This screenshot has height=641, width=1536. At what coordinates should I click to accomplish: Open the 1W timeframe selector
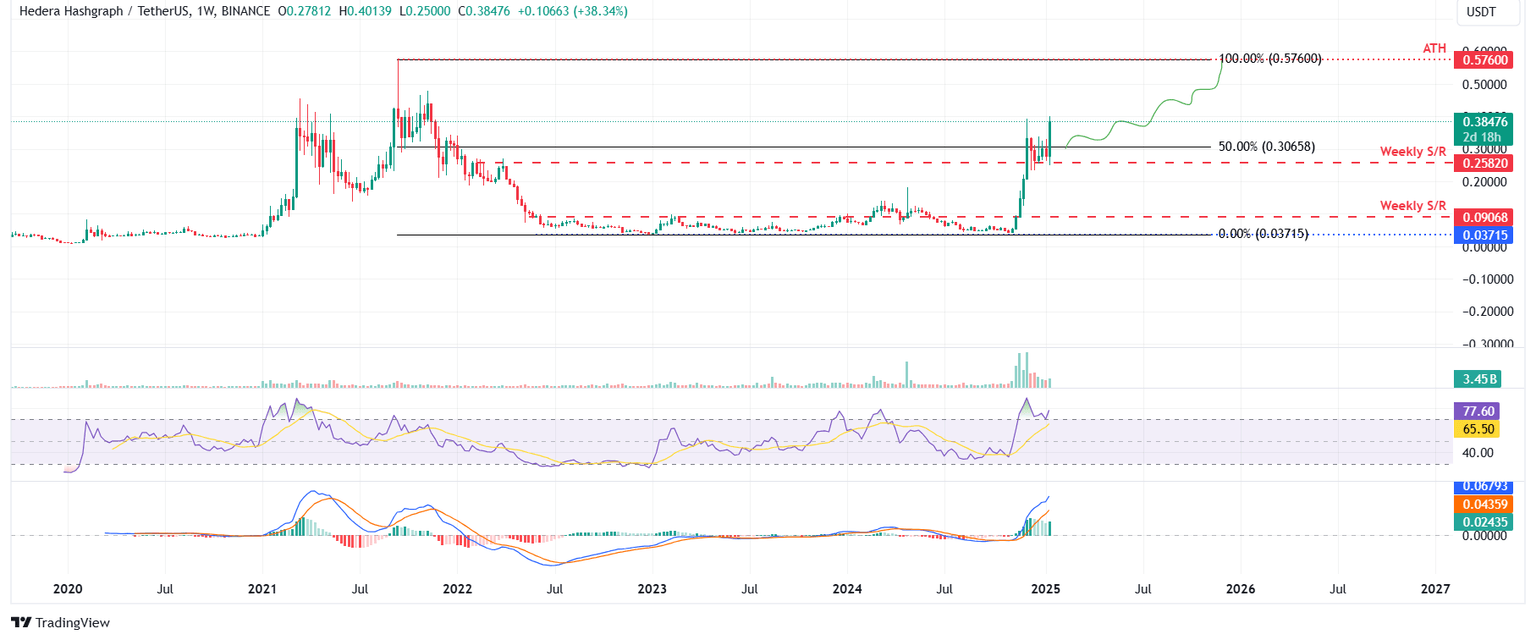point(205,11)
